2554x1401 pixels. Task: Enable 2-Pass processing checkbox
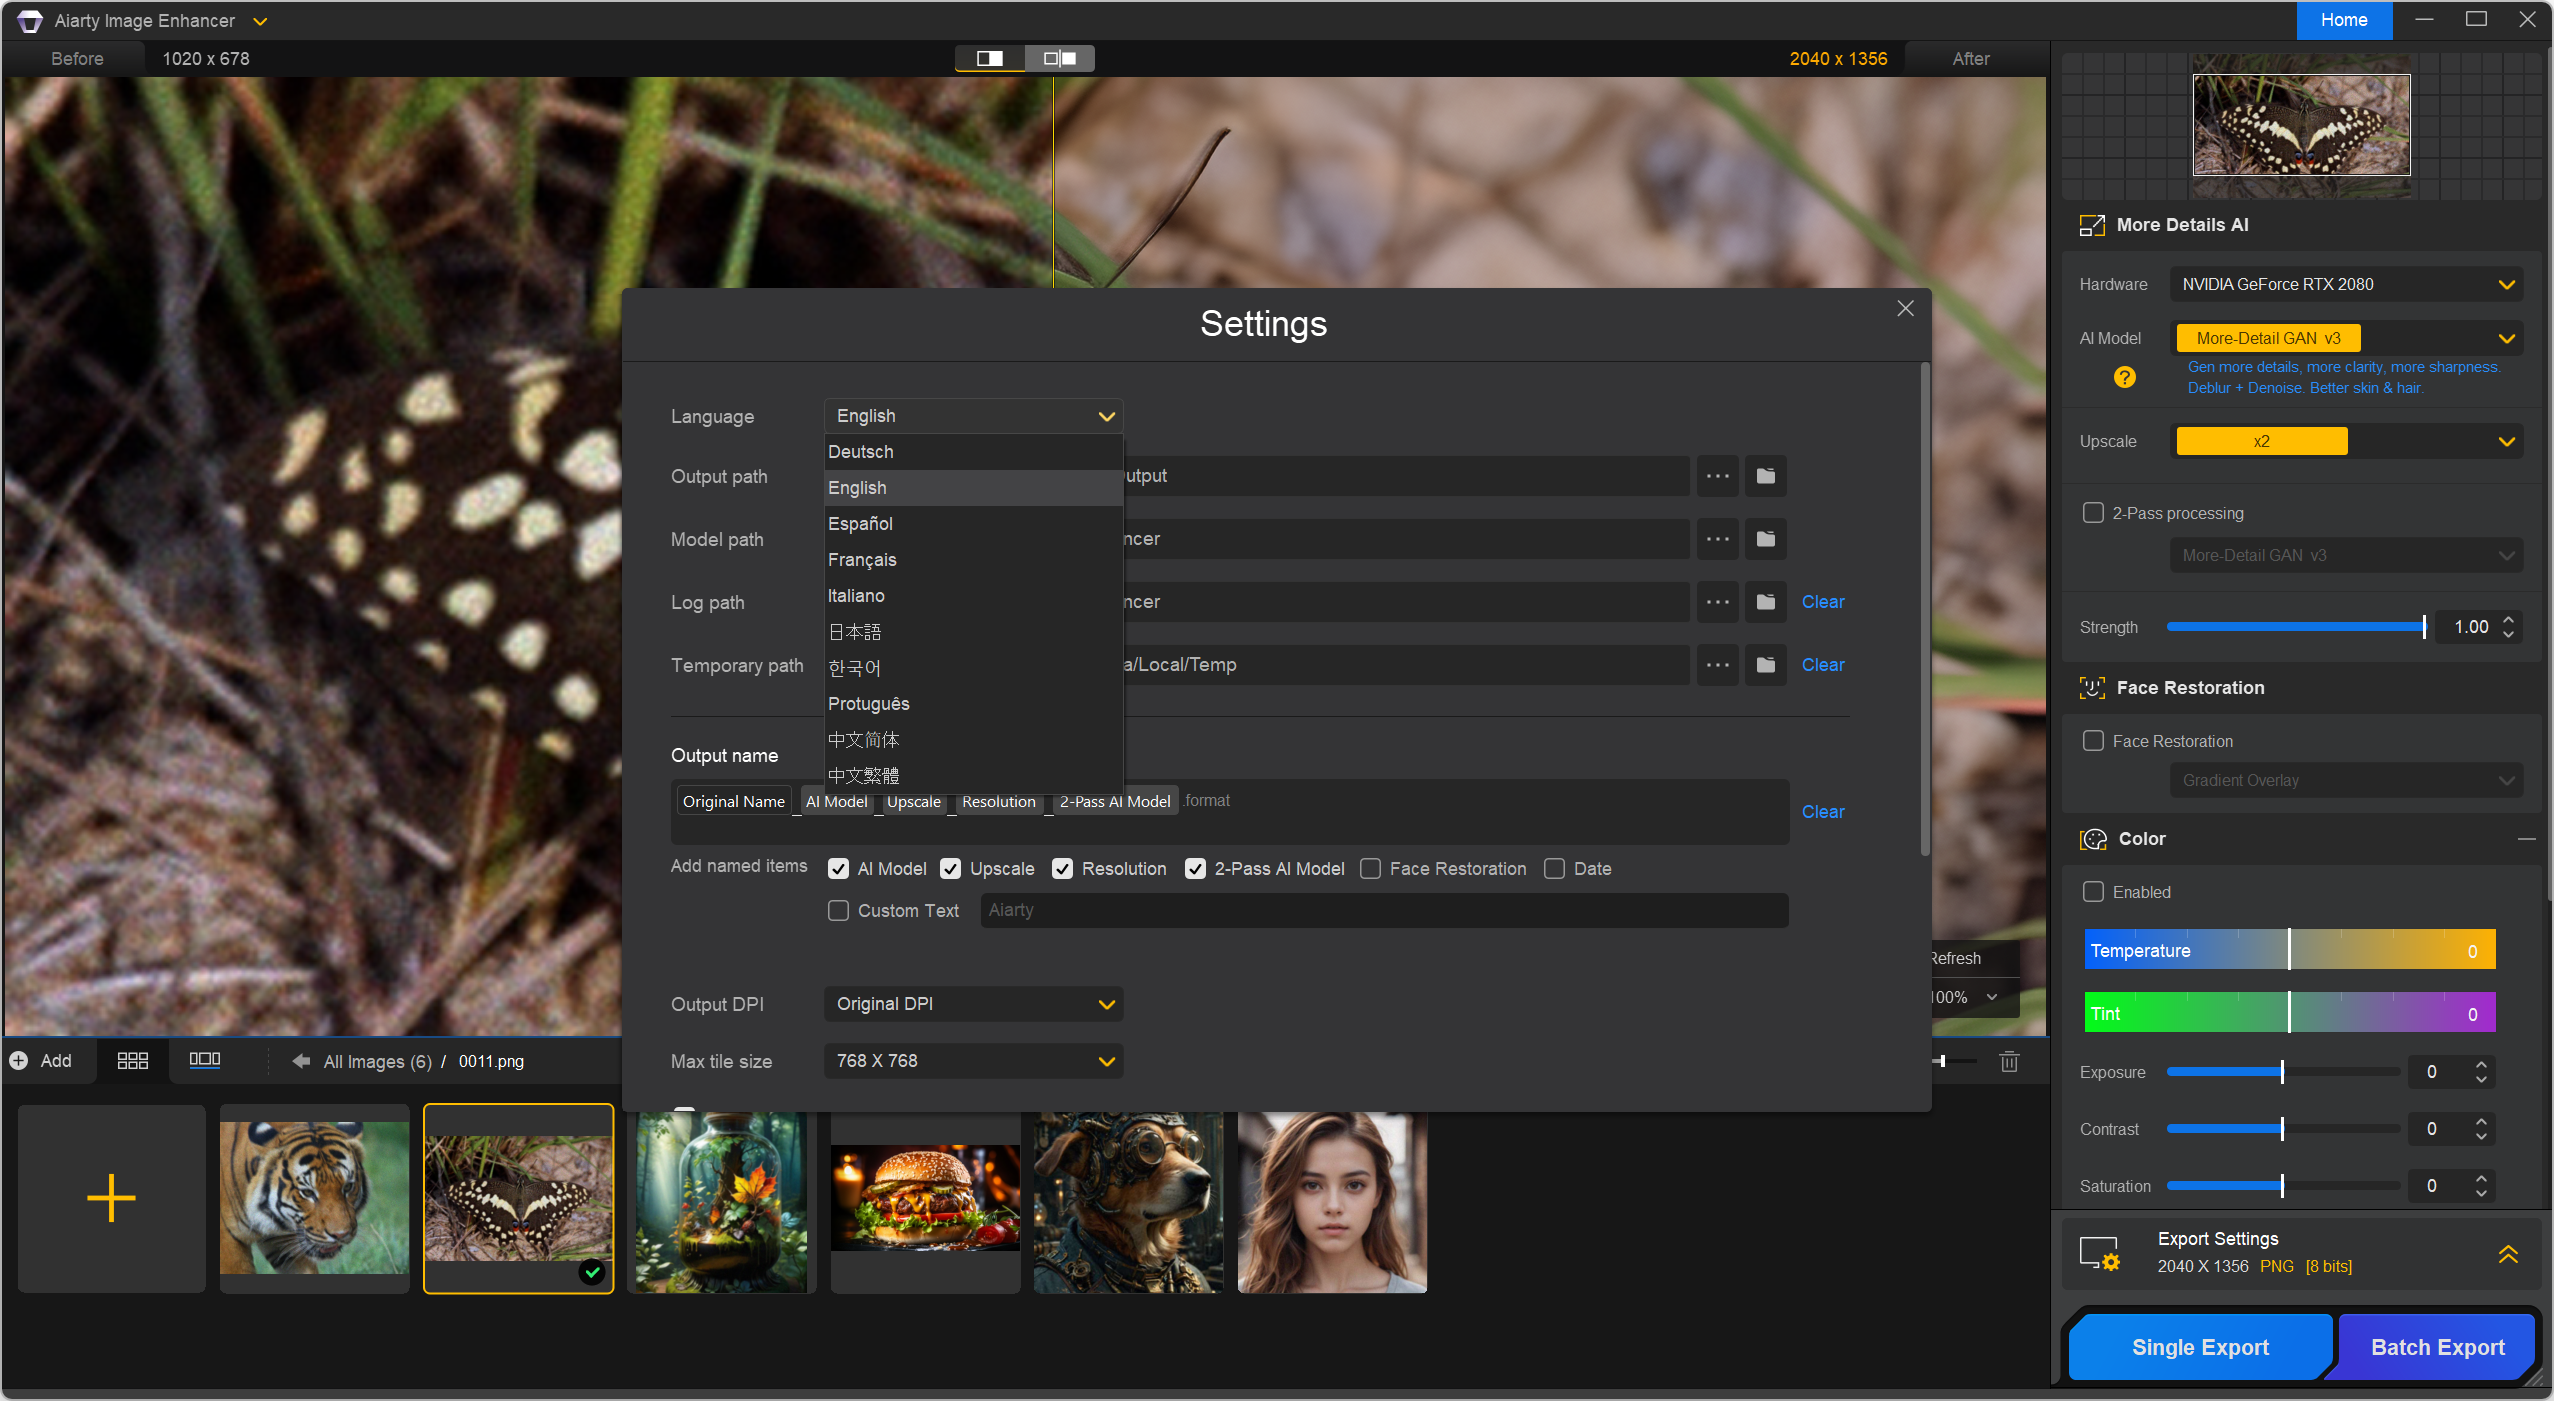tap(2093, 513)
